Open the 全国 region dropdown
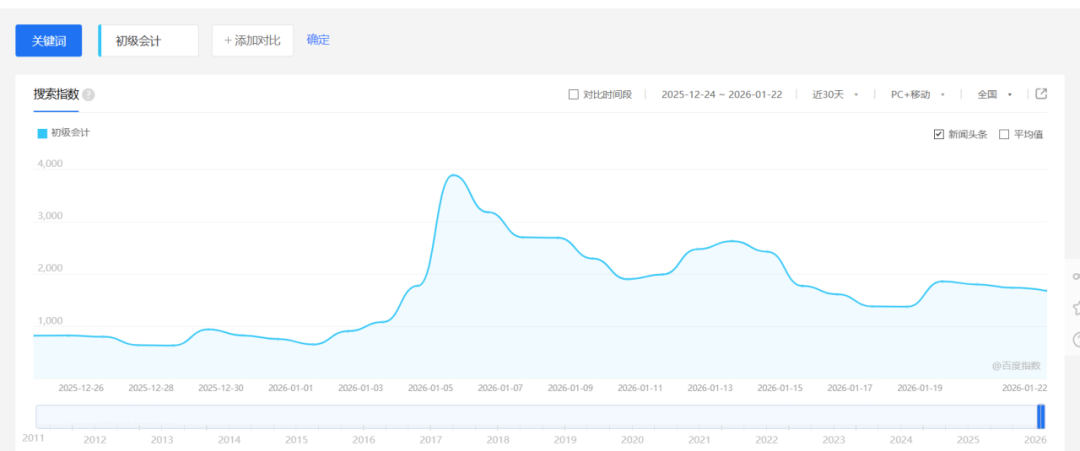The height and width of the screenshot is (451, 1080). click(994, 95)
